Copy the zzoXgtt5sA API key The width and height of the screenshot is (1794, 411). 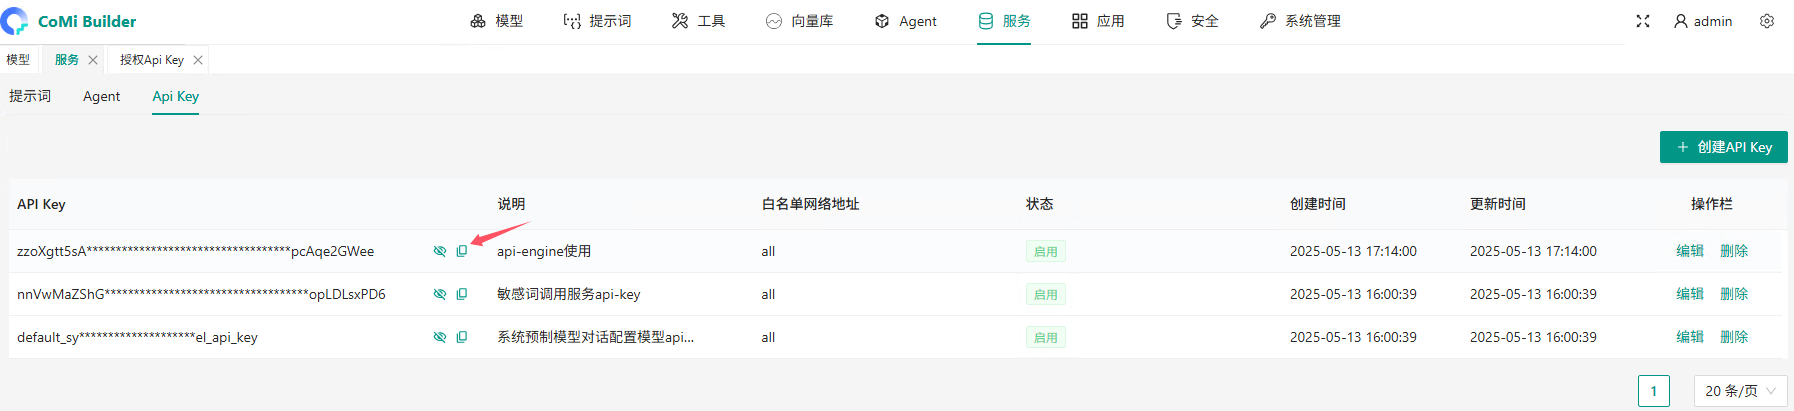(x=462, y=251)
